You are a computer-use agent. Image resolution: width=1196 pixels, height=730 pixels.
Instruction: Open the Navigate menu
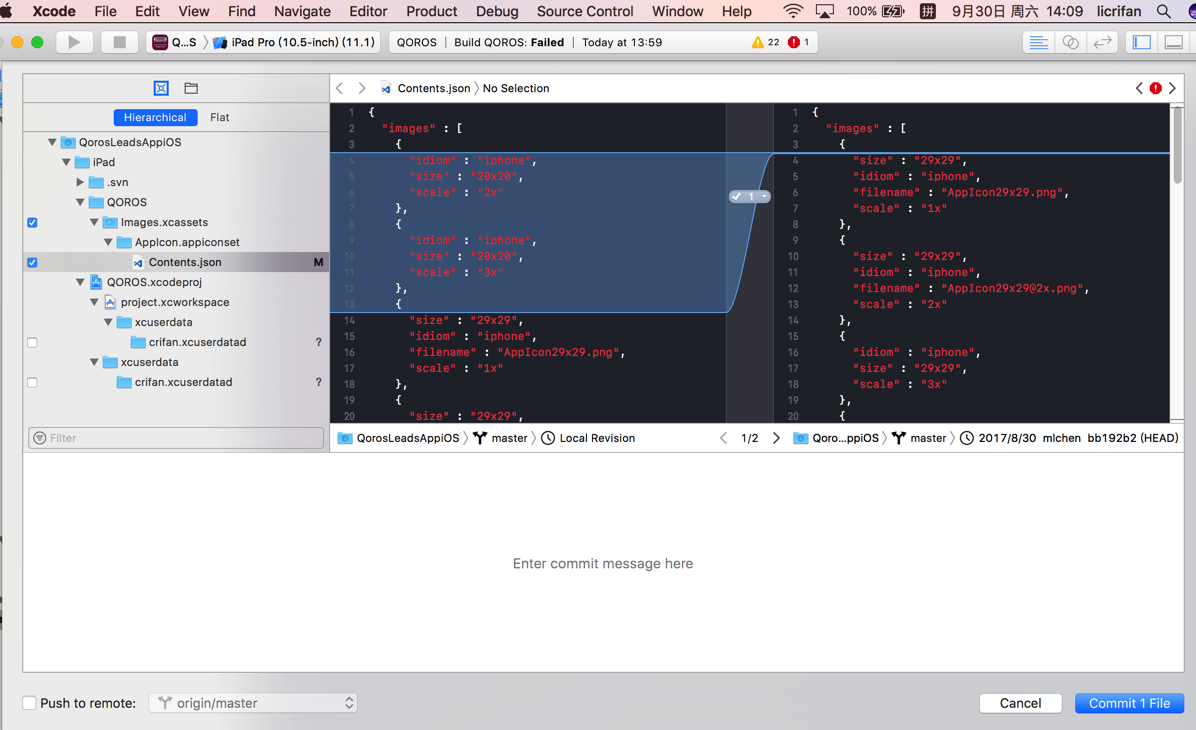point(302,11)
